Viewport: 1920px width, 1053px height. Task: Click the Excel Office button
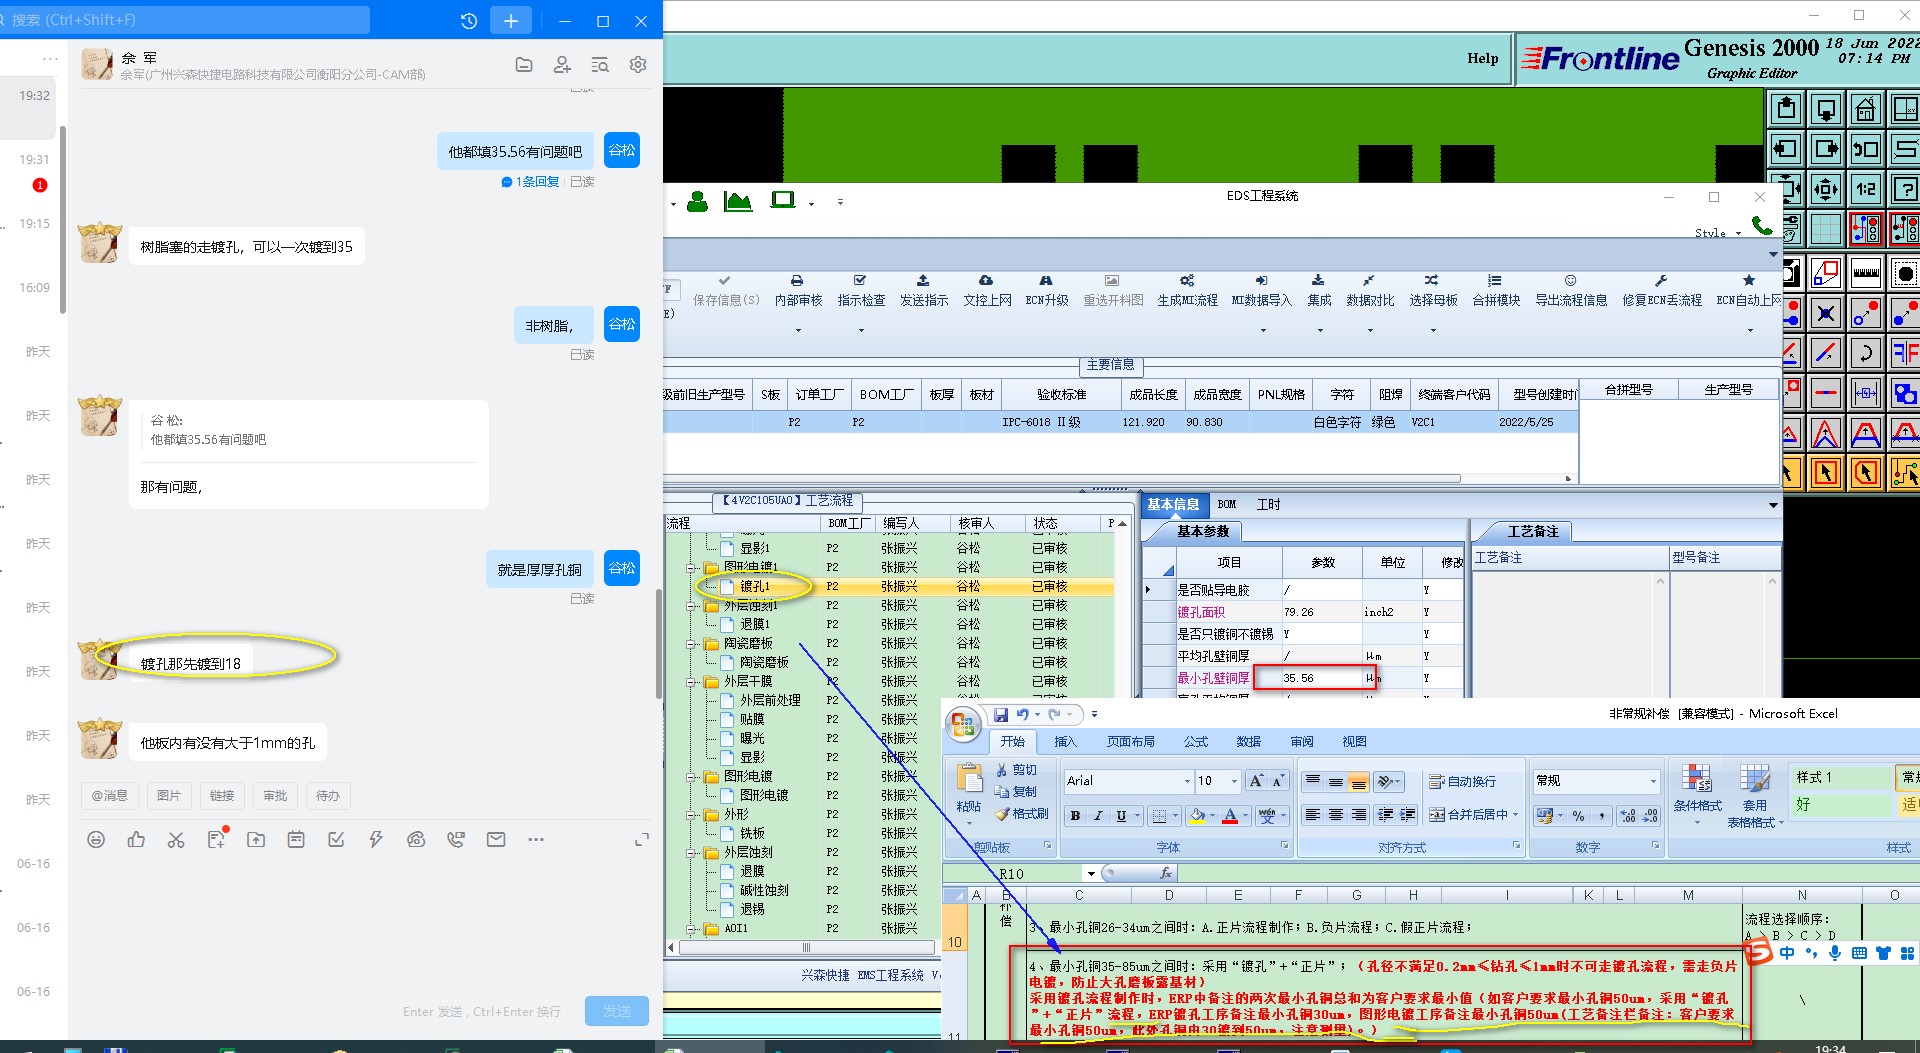pos(963,725)
